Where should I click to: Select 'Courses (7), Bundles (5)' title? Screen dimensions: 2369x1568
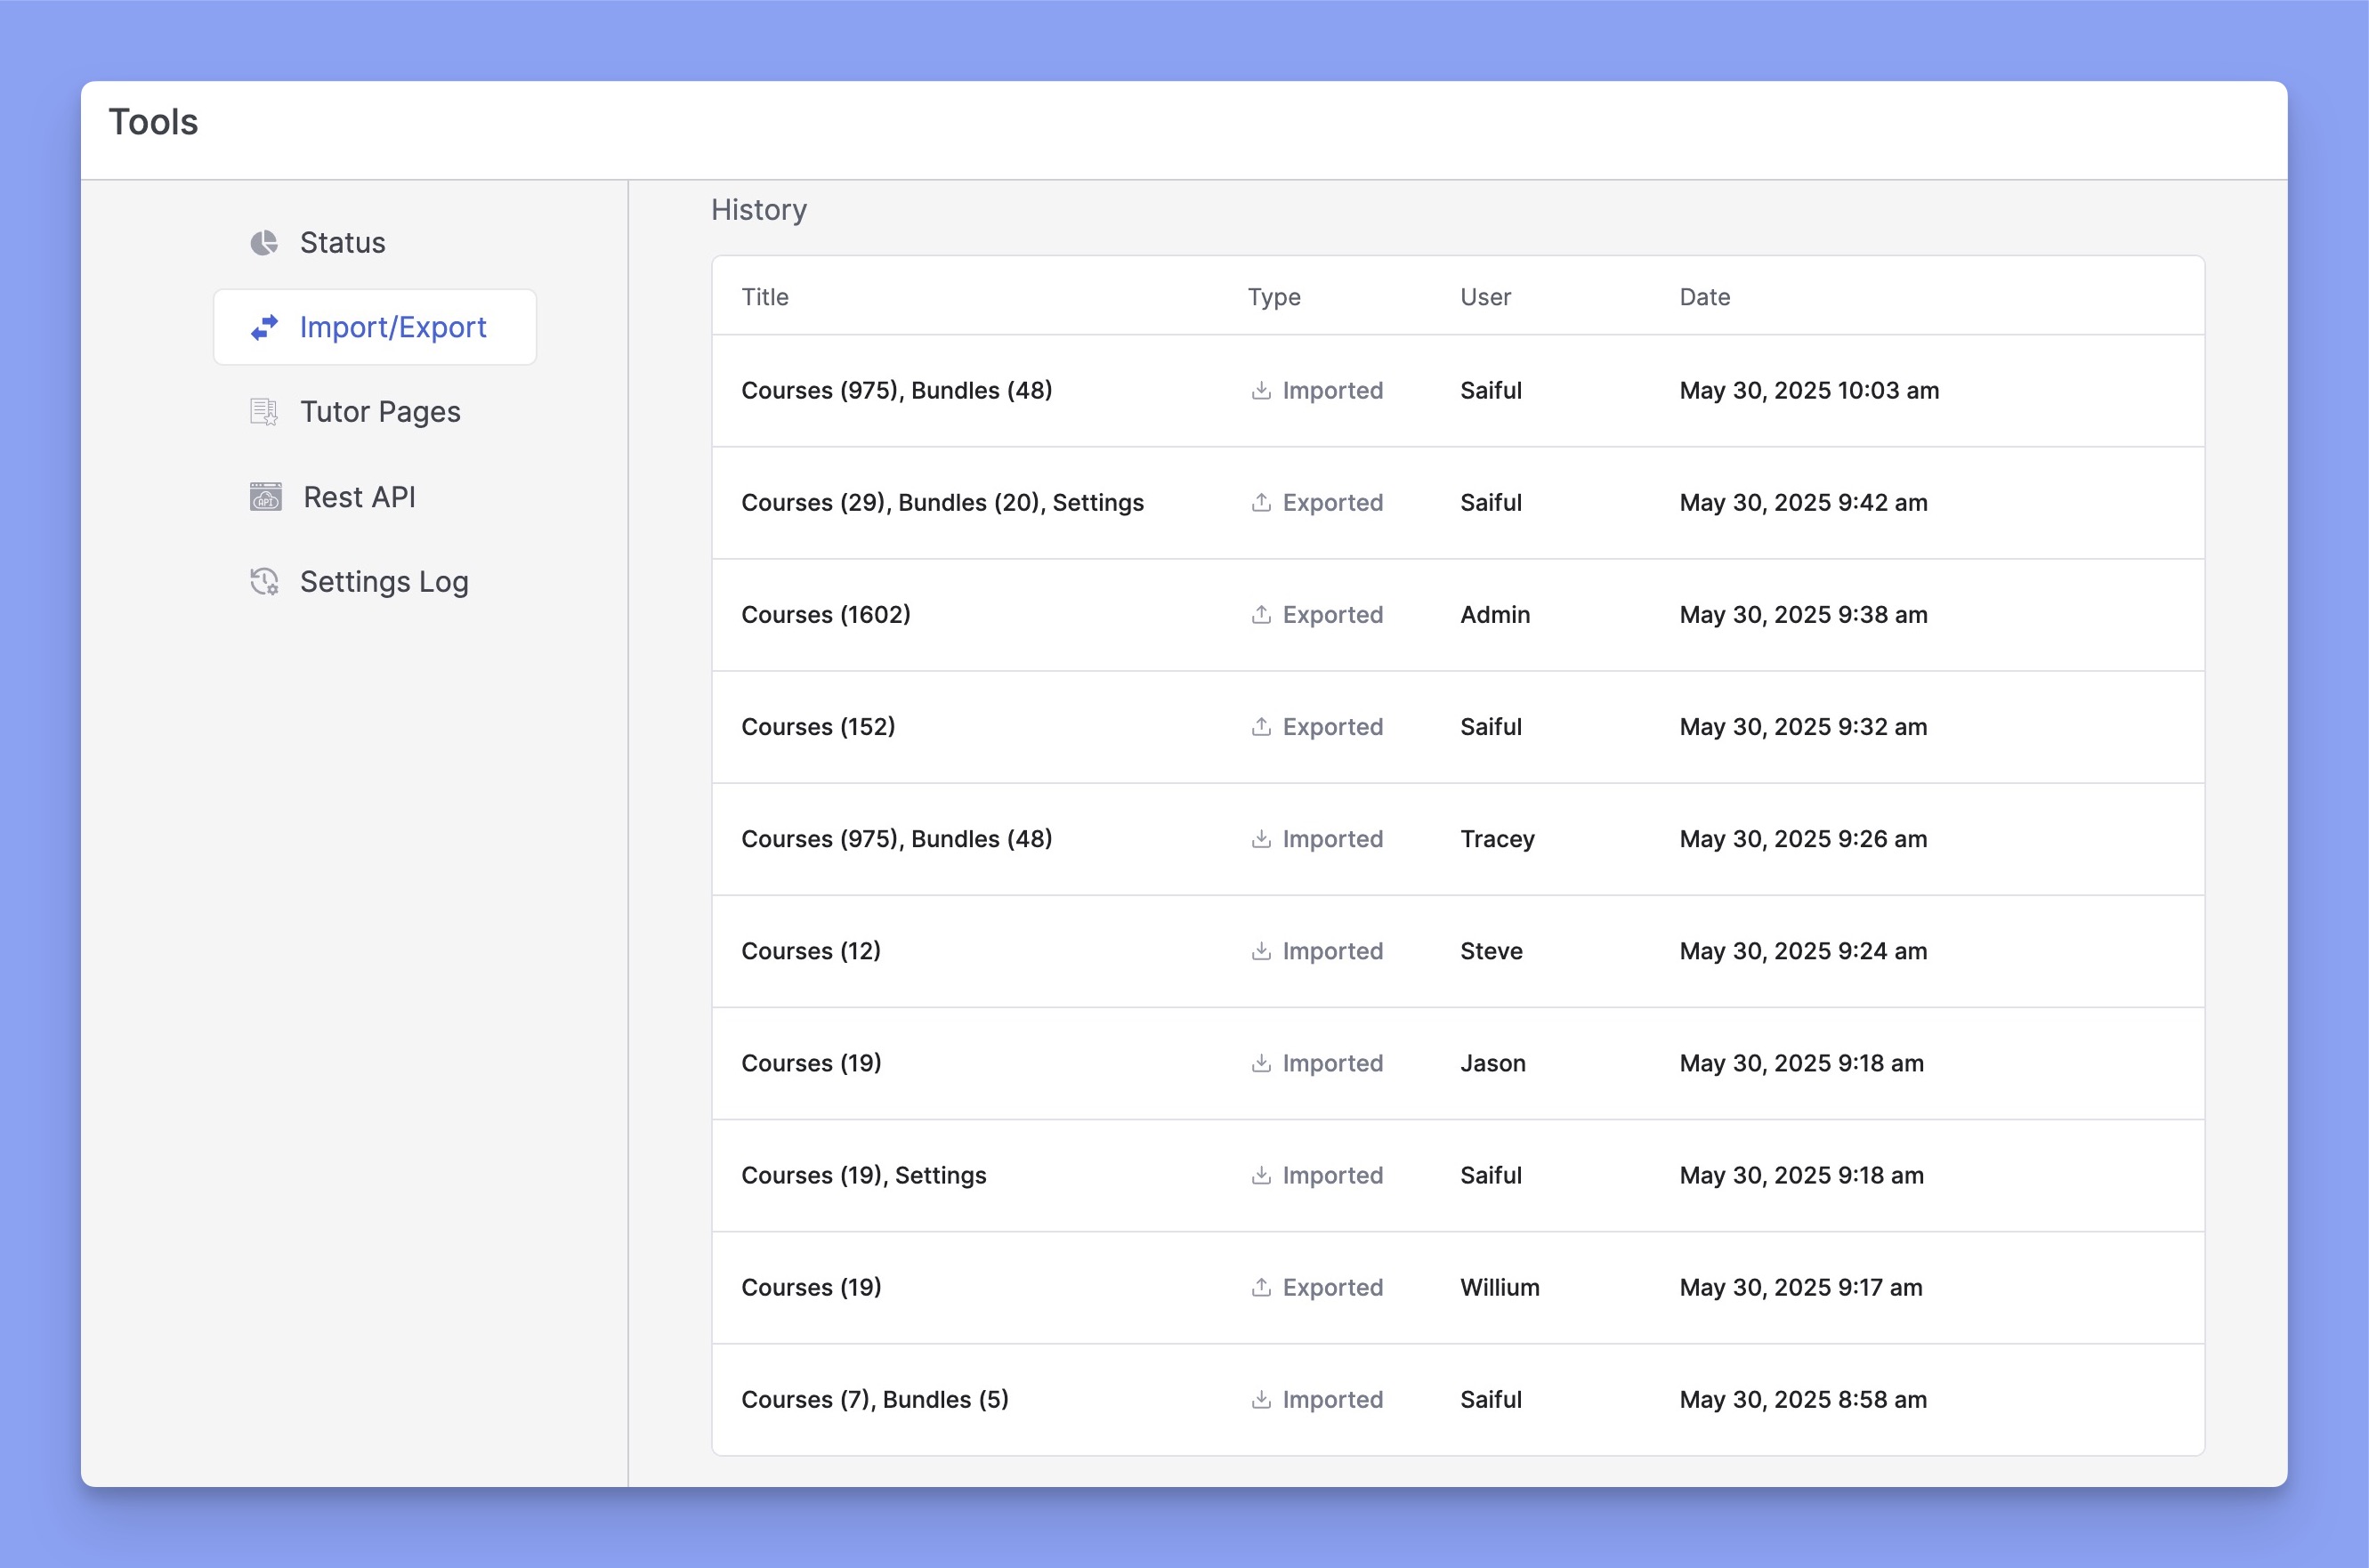click(875, 1399)
